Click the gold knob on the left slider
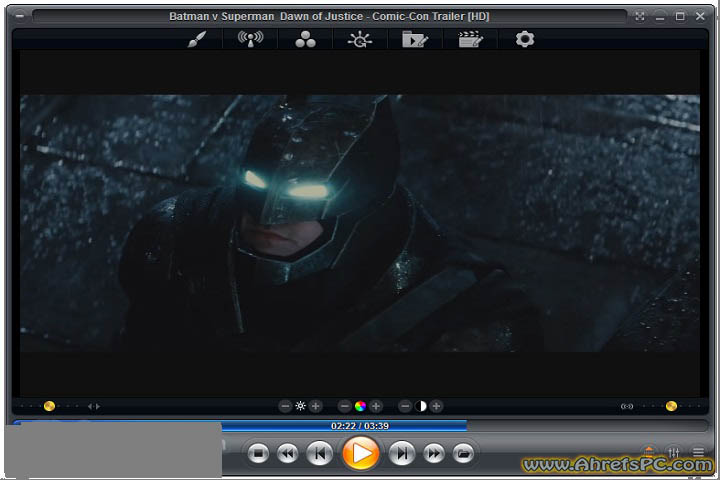 tap(49, 406)
